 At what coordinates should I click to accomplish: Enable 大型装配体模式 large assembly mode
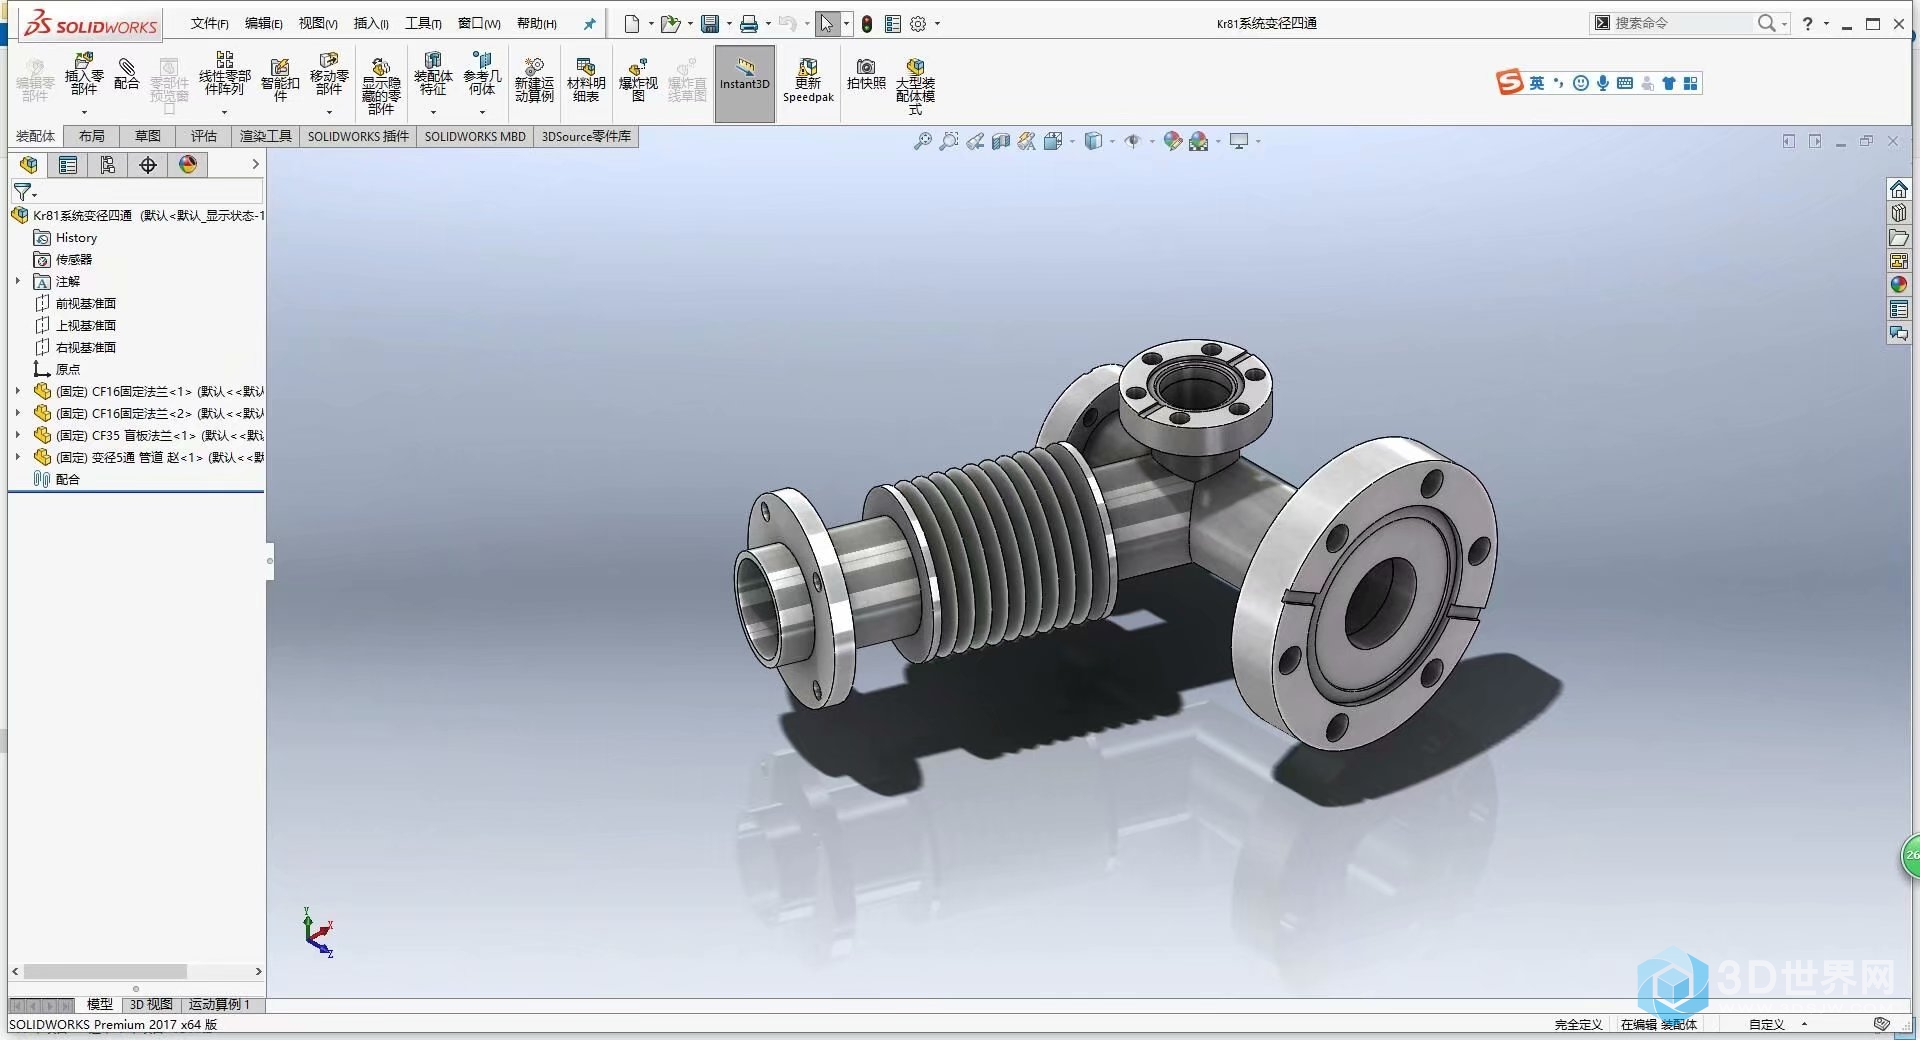(x=915, y=85)
